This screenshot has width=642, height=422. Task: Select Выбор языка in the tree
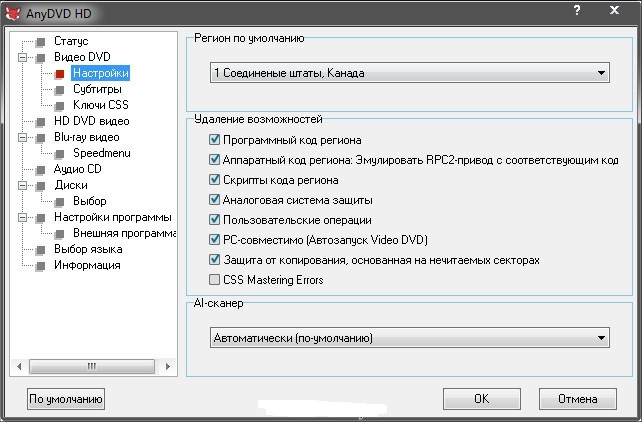[x=88, y=249]
